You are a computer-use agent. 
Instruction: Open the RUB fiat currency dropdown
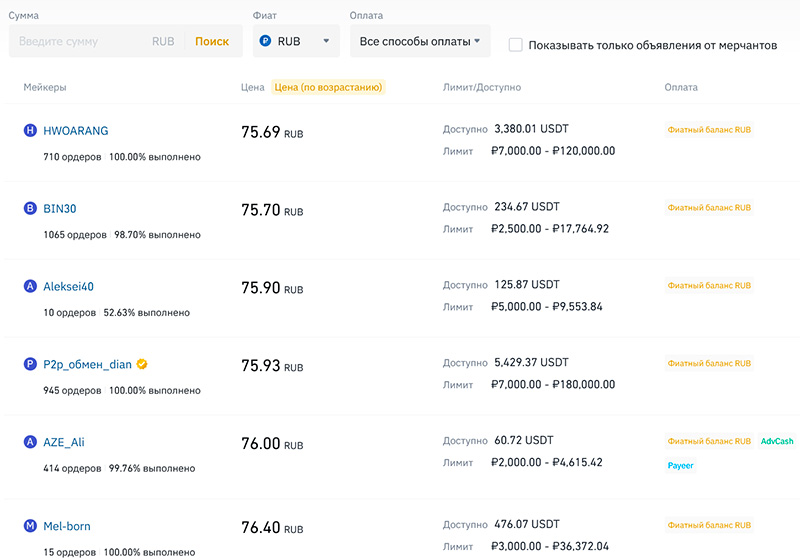tap(296, 42)
